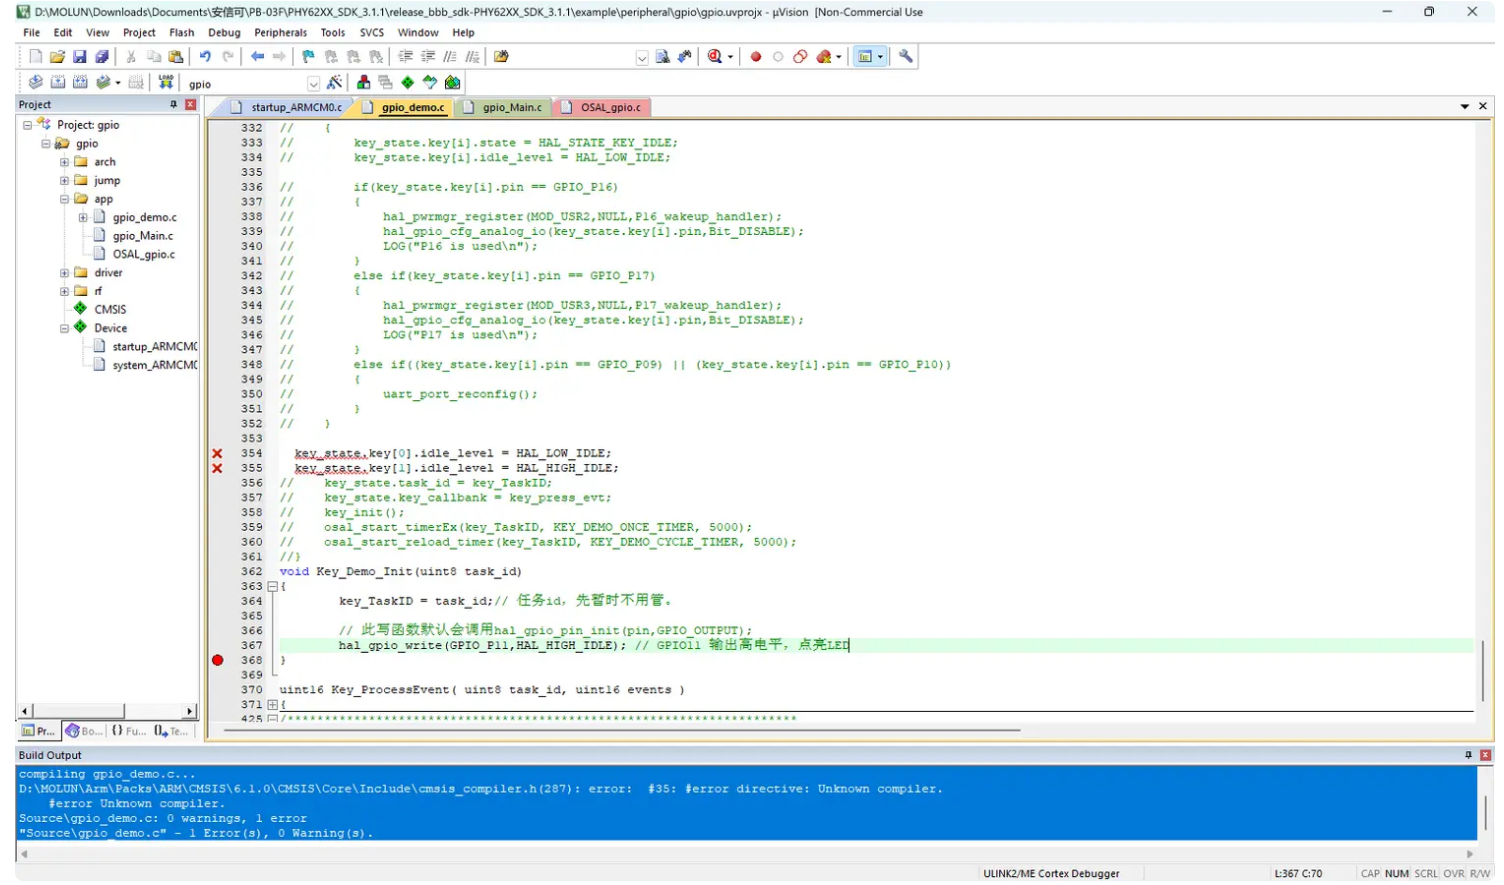Kill all breakpoints icon
The width and height of the screenshot is (1504, 885).
click(824, 57)
